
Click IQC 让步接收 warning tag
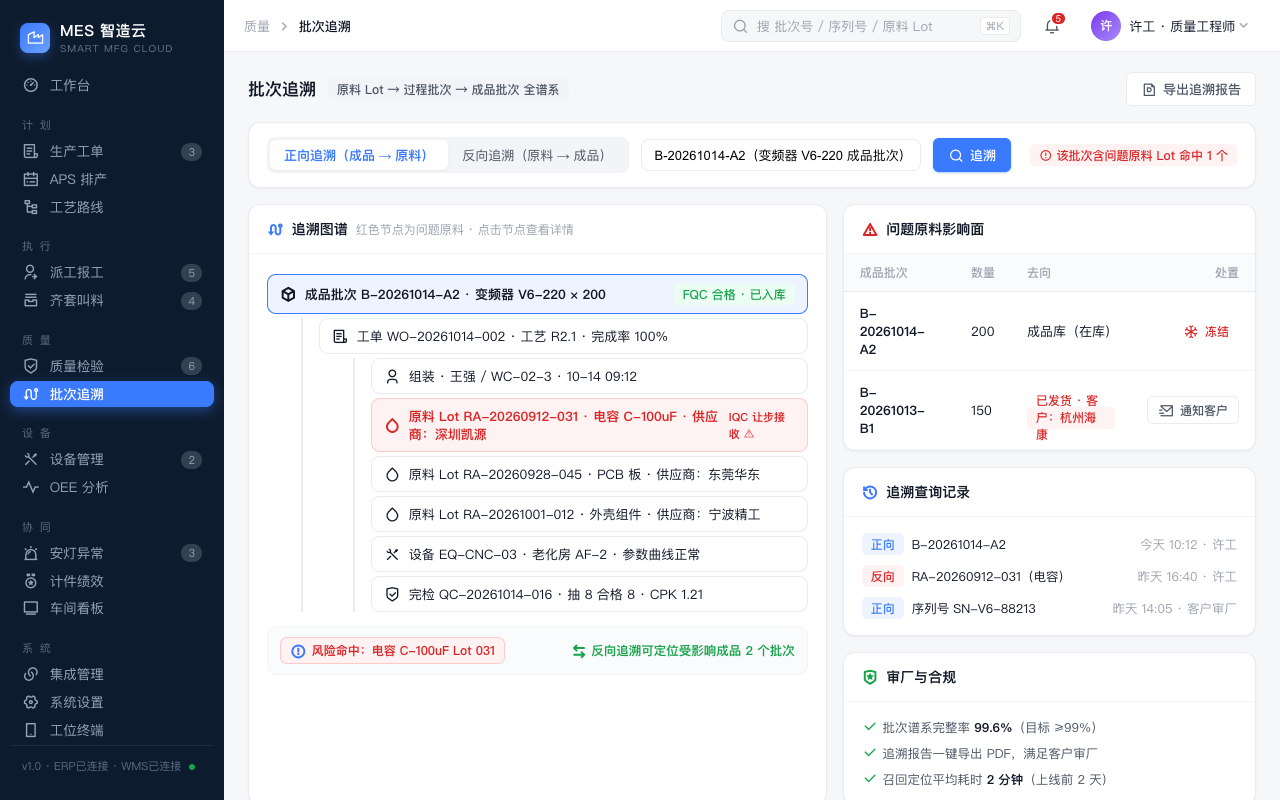tap(756, 425)
